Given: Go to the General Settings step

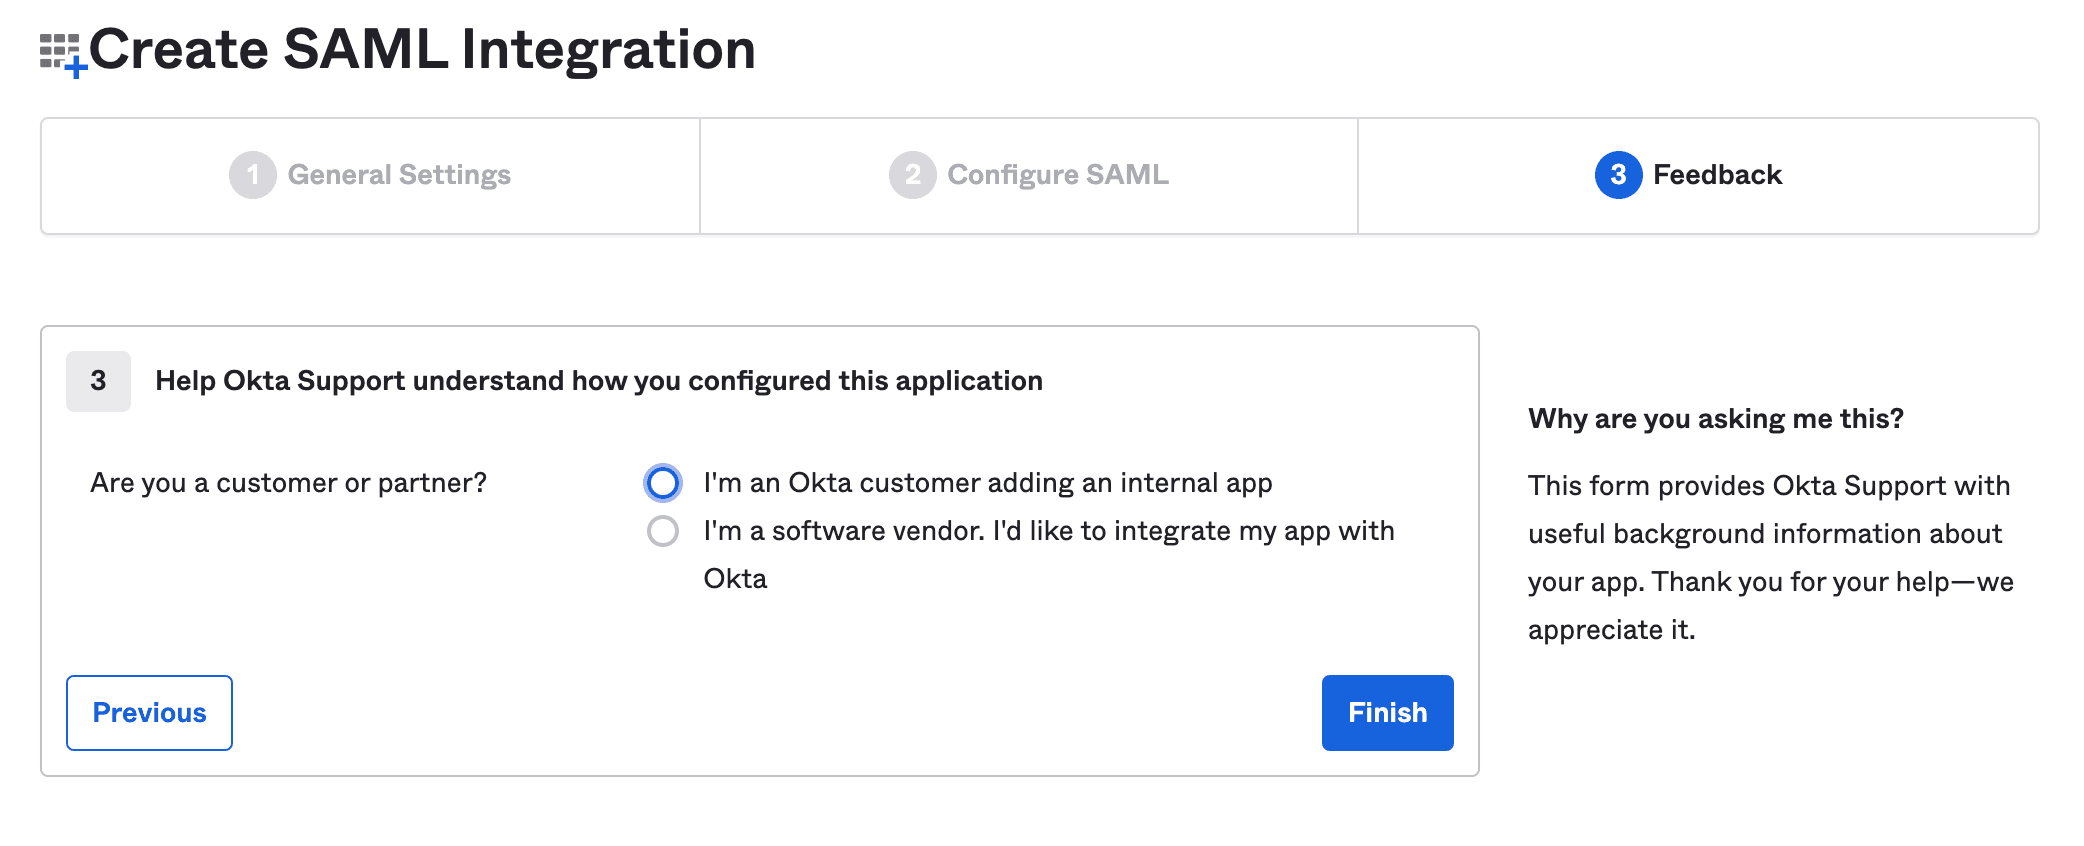Looking at the screenshot, I should tap(399, 175).
